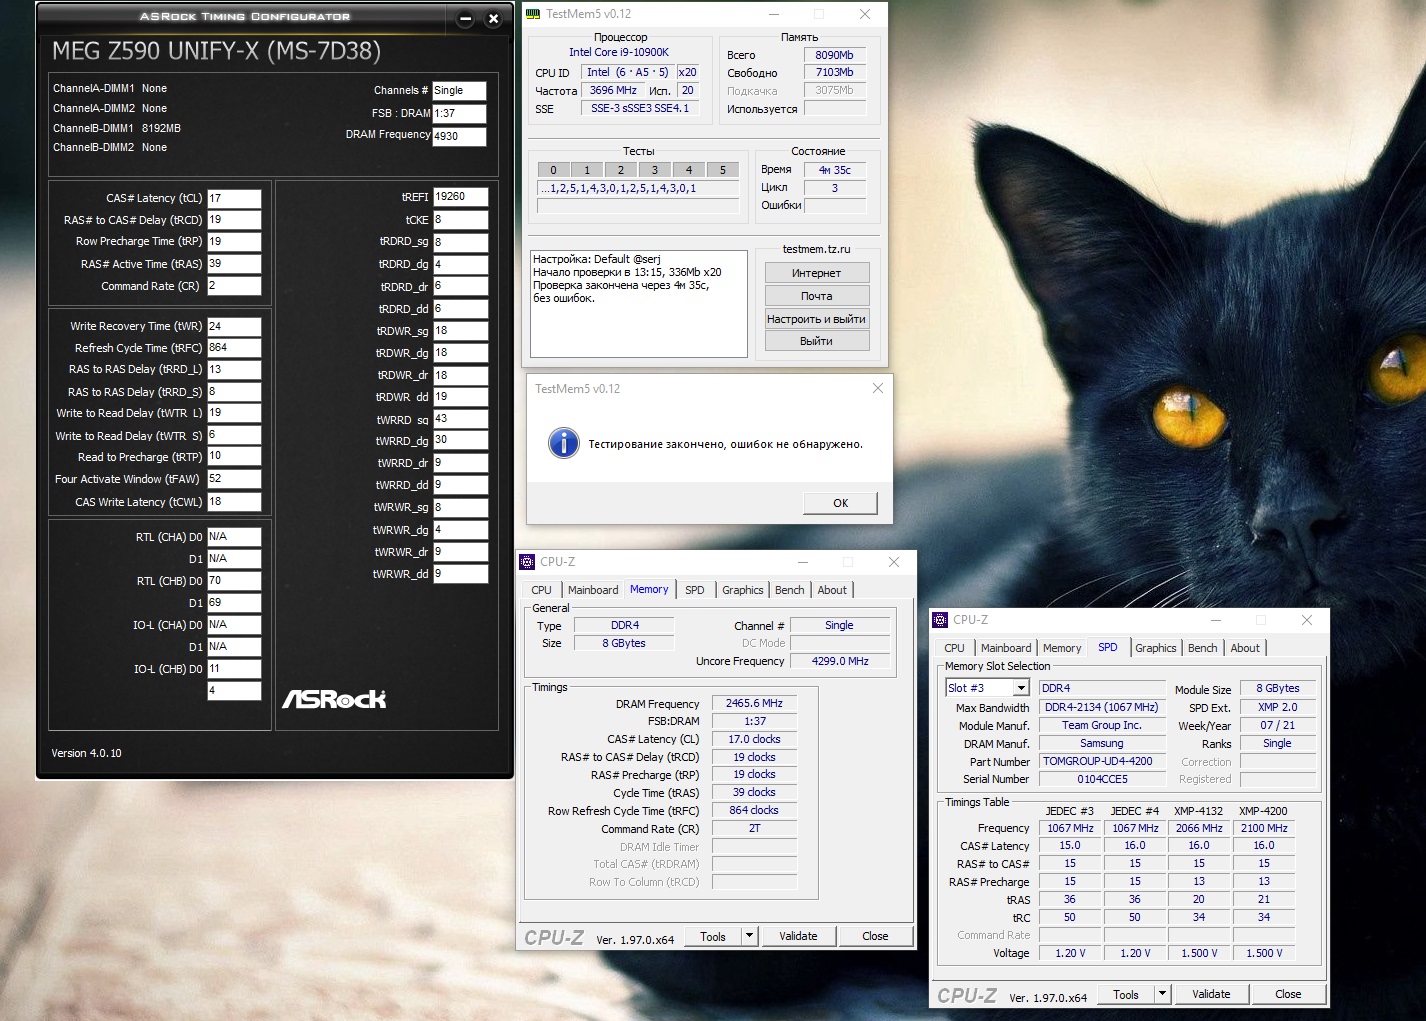Image resolution: width=1426 pixels, height=1021 pixels.
Task: Open Graphics tab in CPU-Z Memory Slot Selection window
Action: click(x=1156, y=648)
